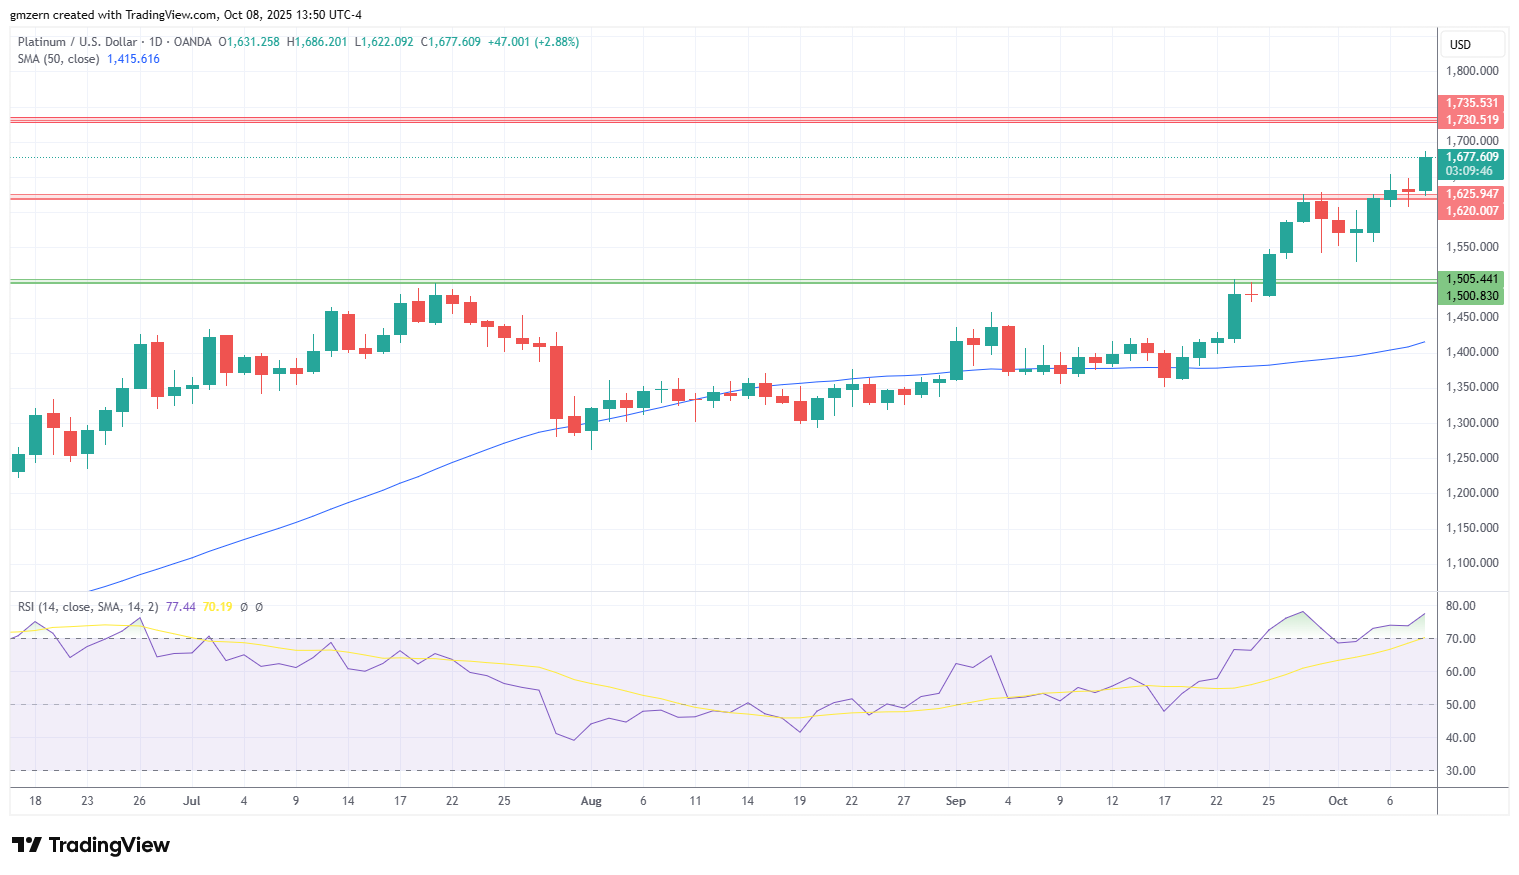This screenshot has width=1519, height=875.
Task: Click the 19 date label on the time axis
Action: coord(800,801)
